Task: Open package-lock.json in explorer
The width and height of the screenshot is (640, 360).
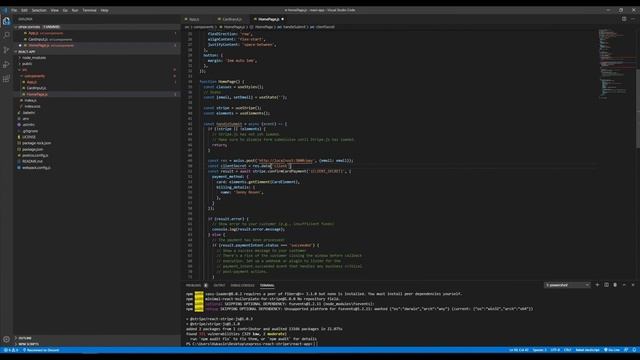Action: (98, 143)
